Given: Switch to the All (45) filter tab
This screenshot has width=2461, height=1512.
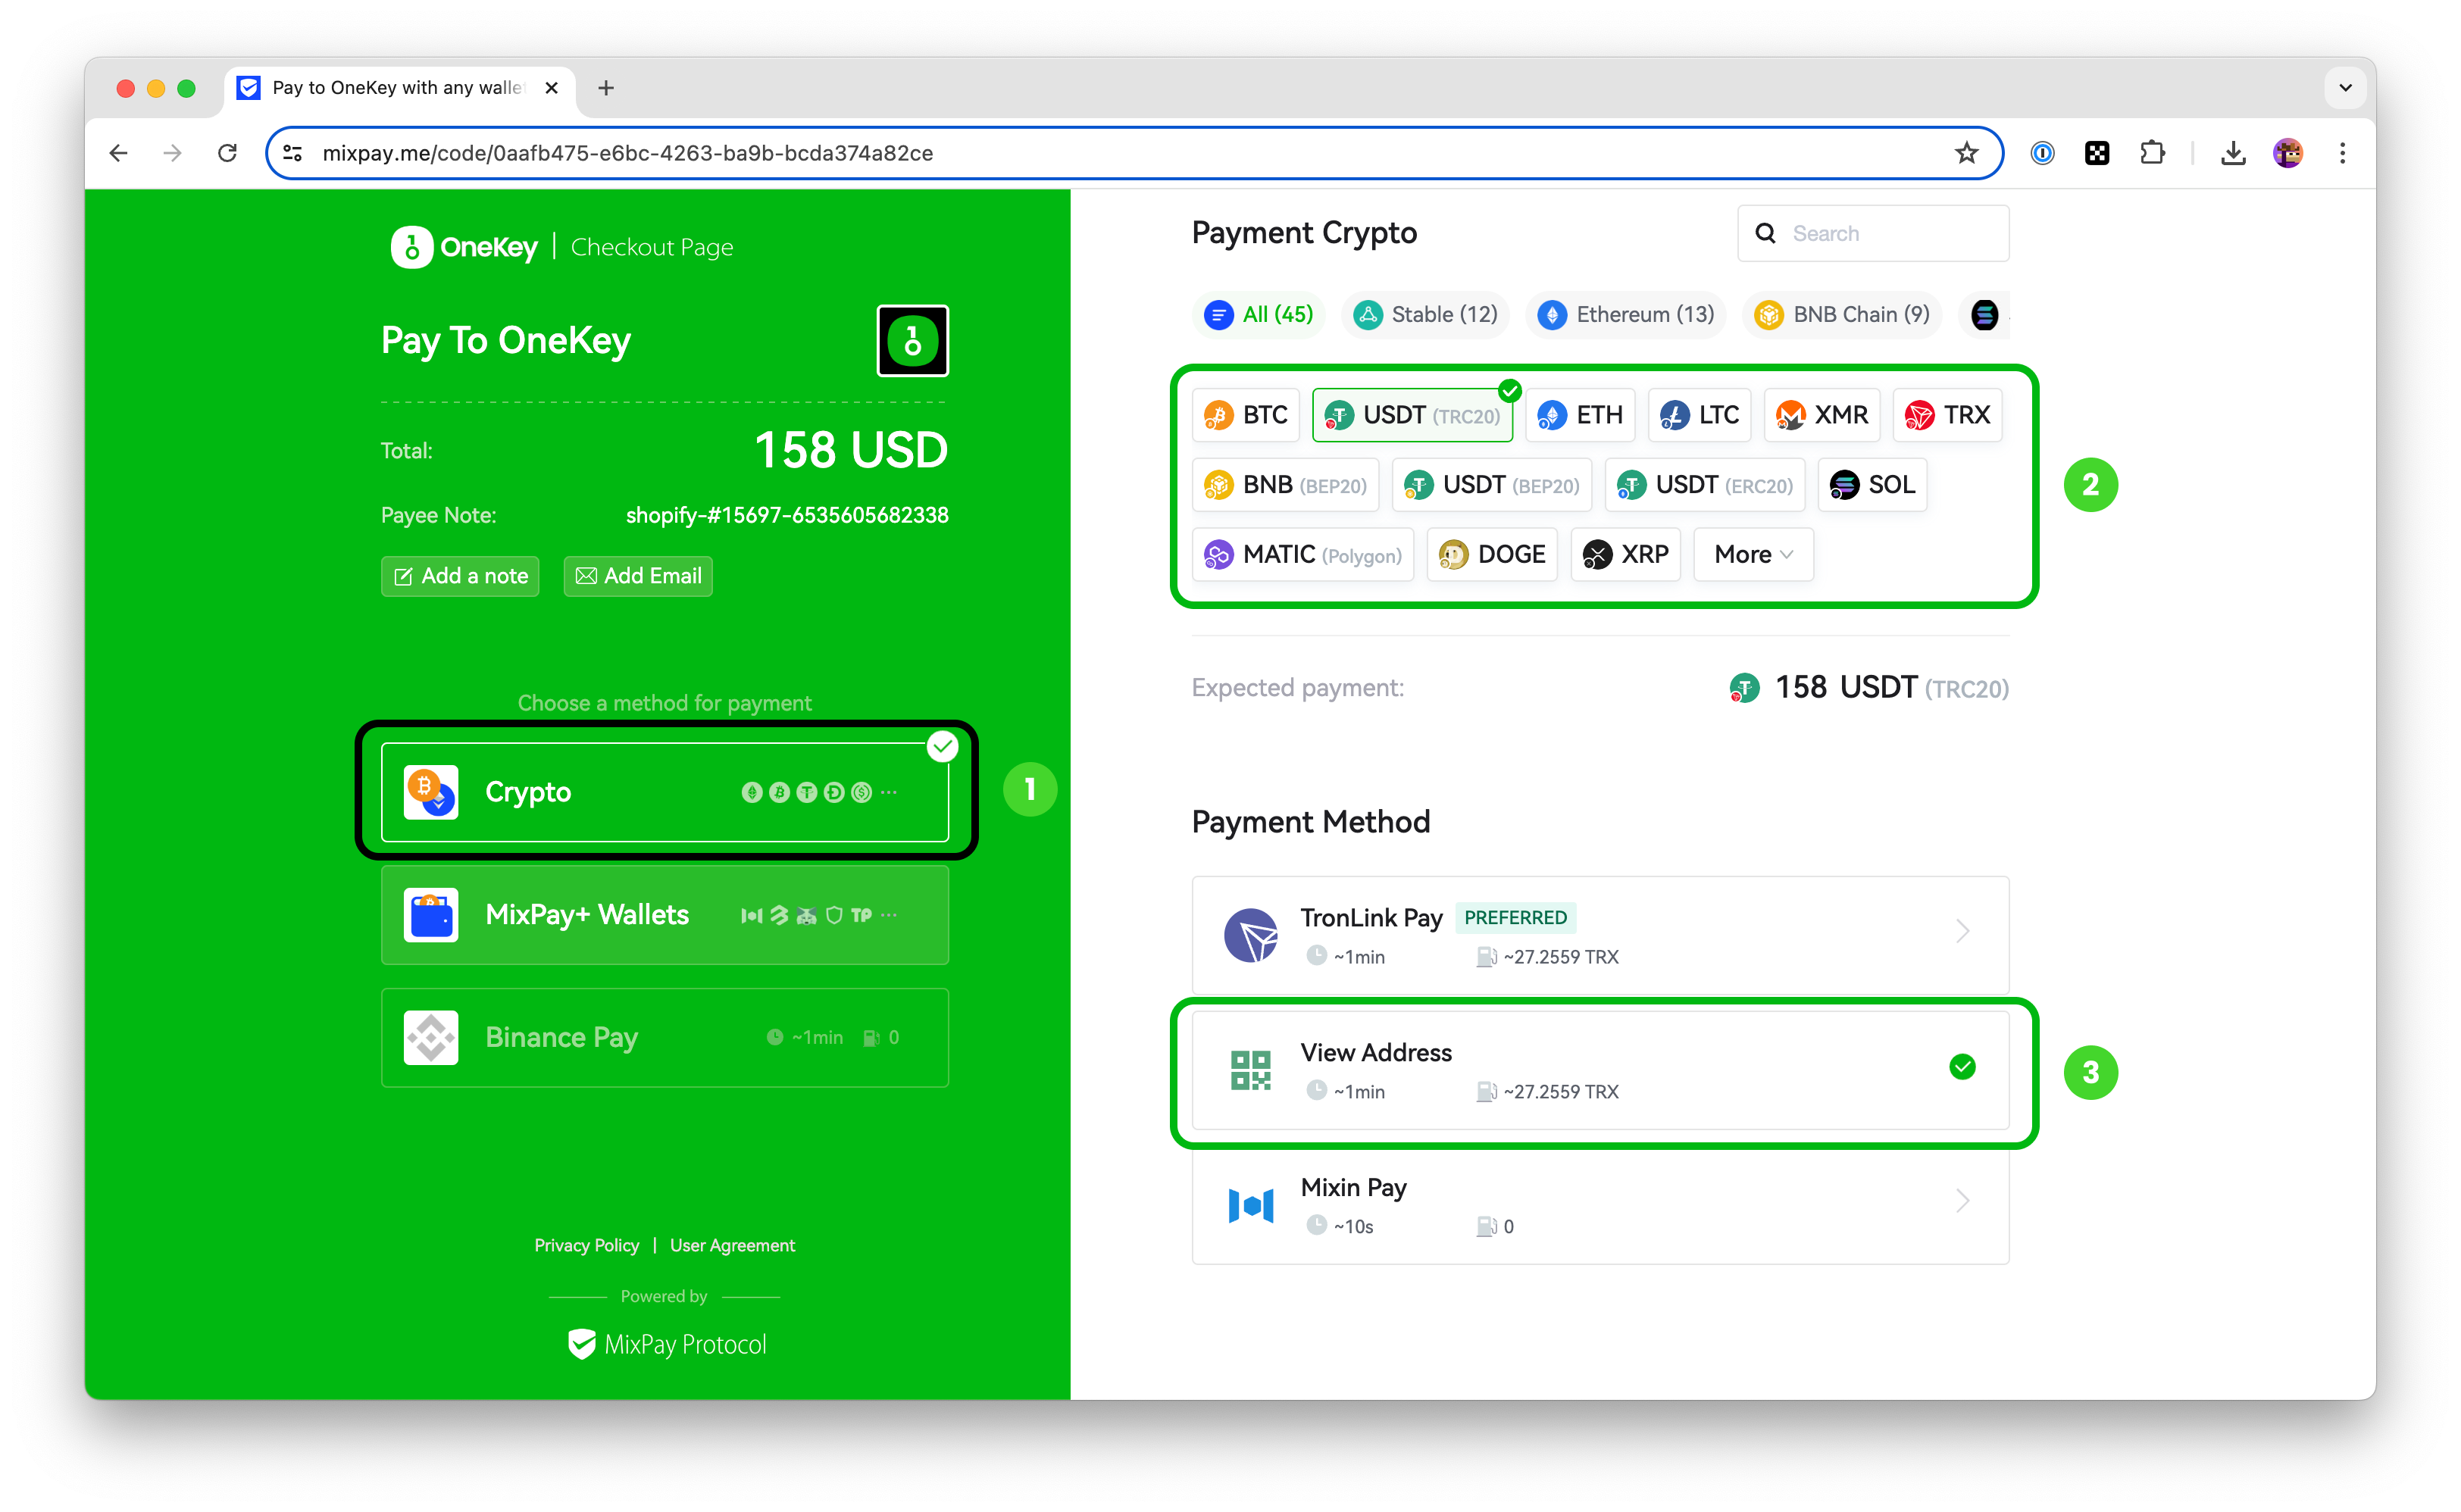Looking at the screenshot, I should click(1259, 315).
